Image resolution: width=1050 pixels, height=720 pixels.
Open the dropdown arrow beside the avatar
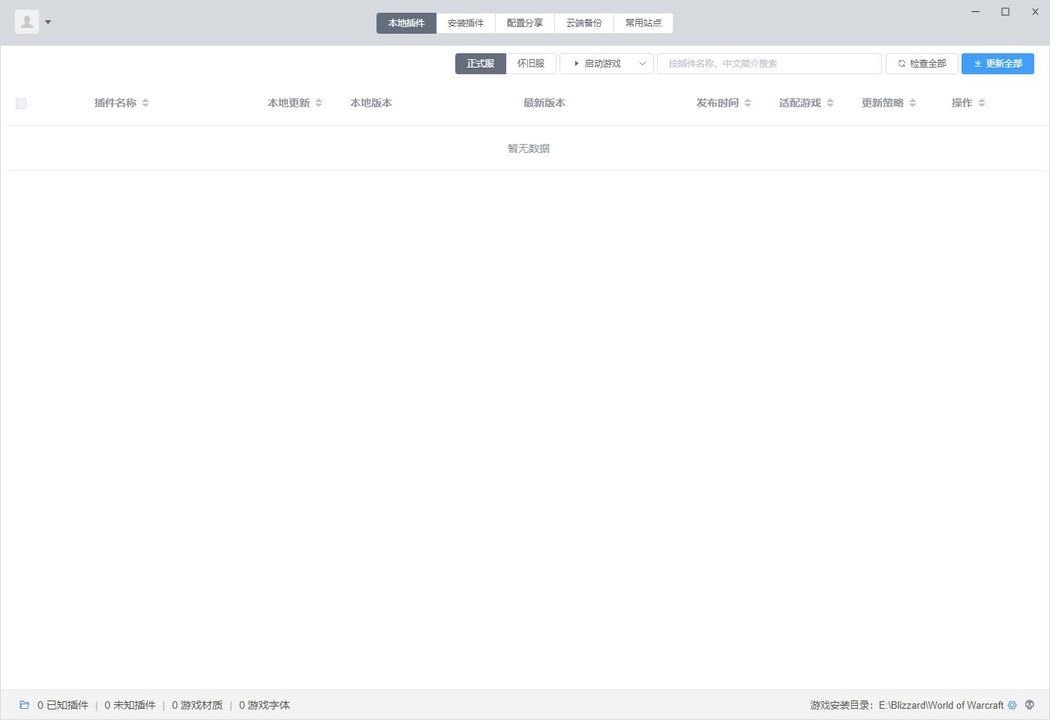point(47,21)
